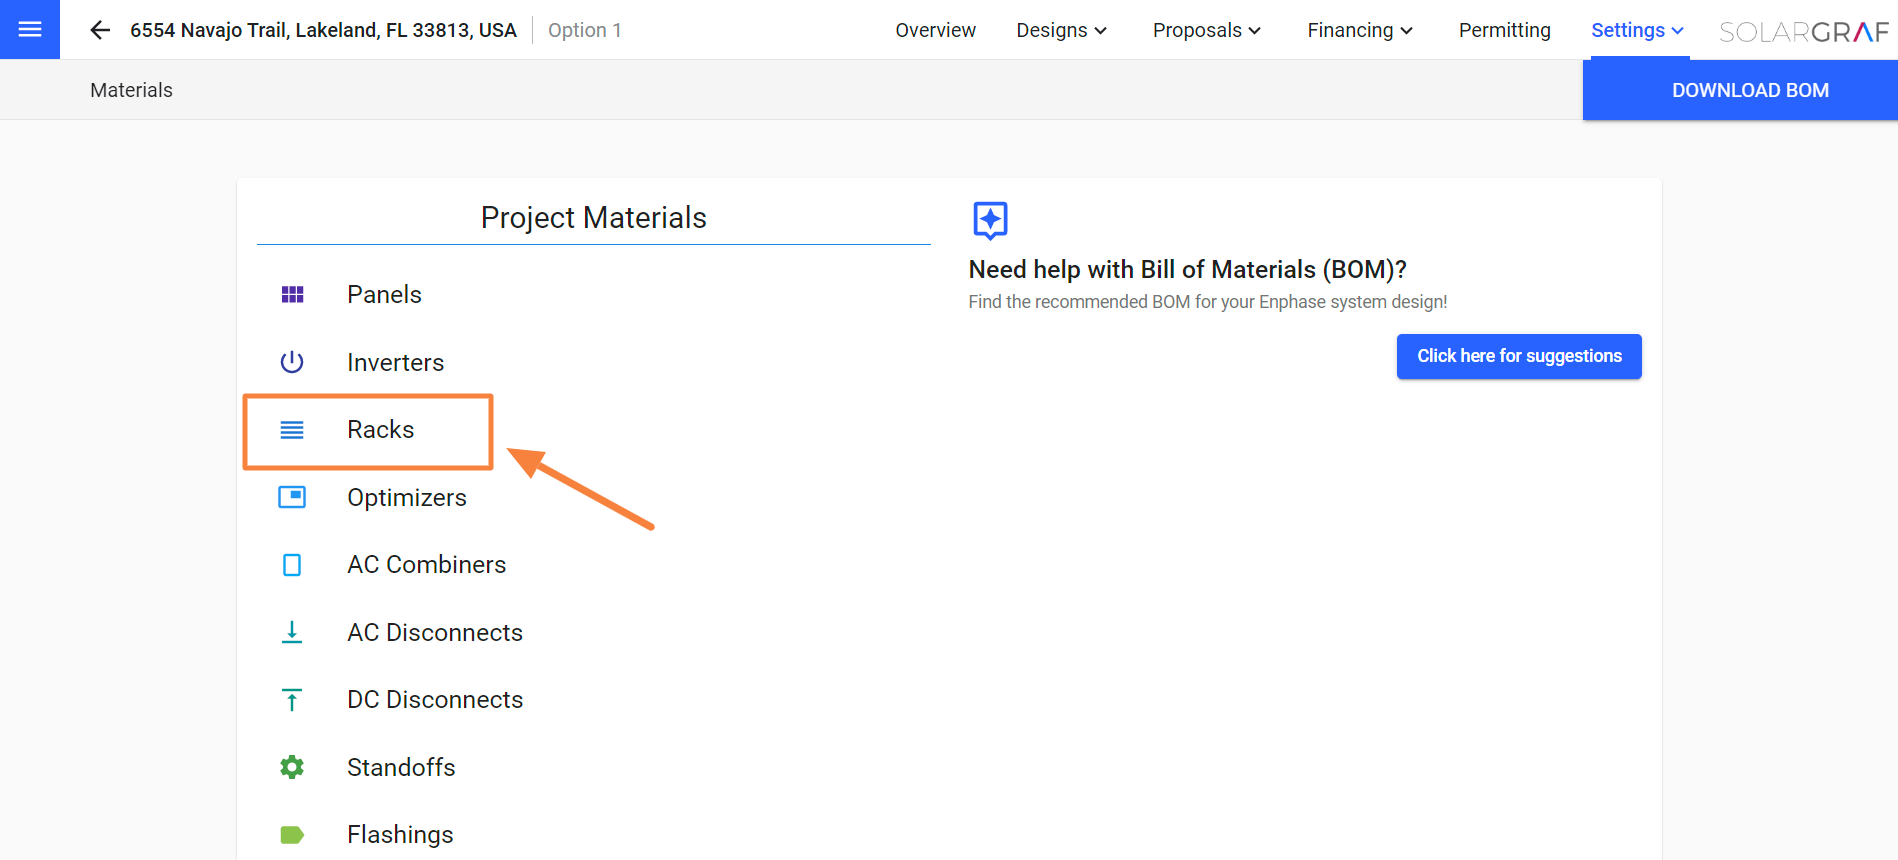1898x860 pixels.
Task: Expand the Proposals dropdown
Action: pyautogui.click(x=1206, y=30)
